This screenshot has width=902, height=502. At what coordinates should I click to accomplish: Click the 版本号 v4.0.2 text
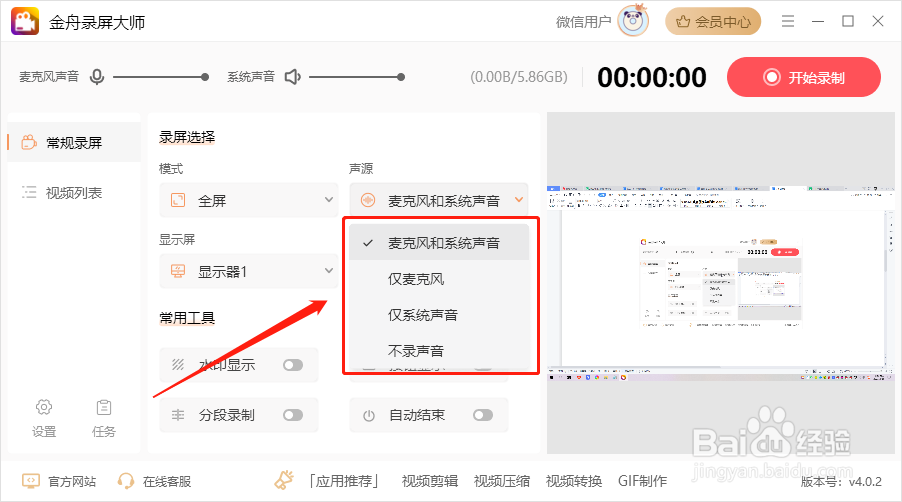(841, 482)
